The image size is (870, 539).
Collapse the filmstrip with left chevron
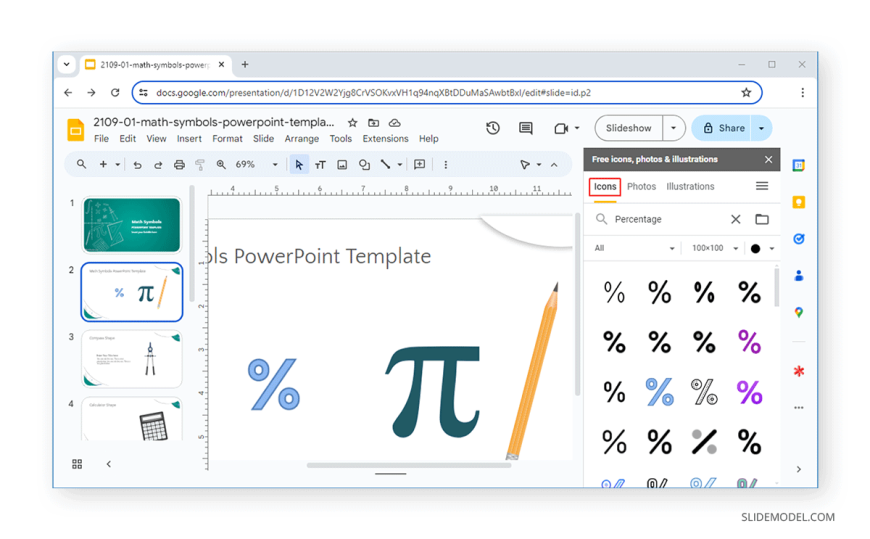coord(109,464)
